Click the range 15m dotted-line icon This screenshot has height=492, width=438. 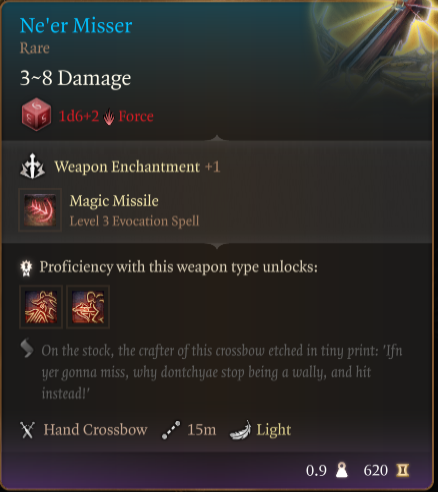click(171, 430)
